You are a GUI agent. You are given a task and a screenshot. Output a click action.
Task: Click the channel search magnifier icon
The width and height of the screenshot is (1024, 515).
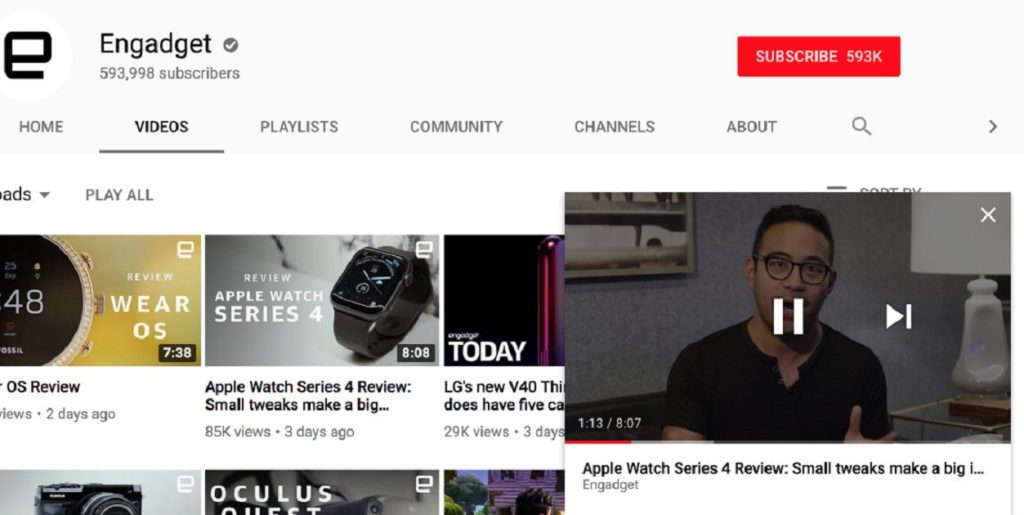tap(861, 127)
